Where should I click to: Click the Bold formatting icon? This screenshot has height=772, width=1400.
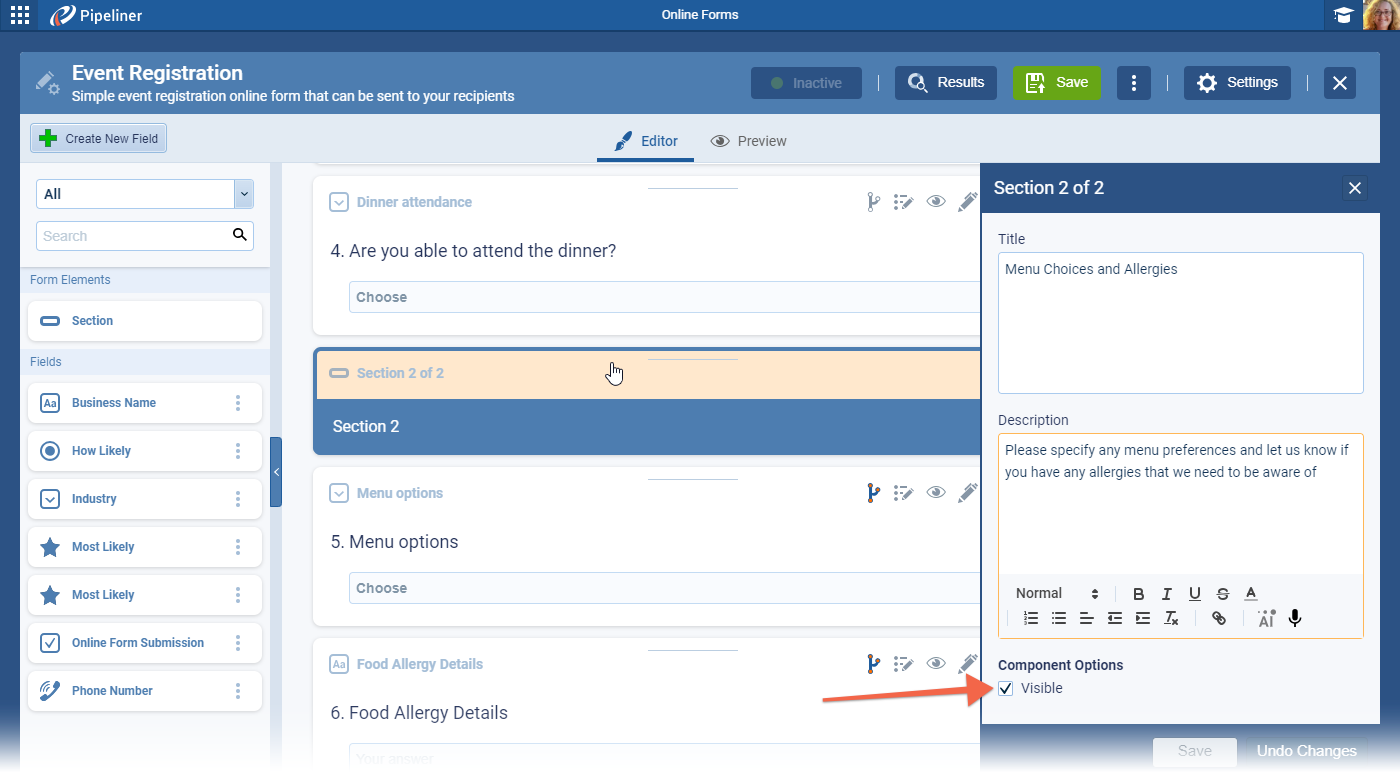pos(1138,594)
